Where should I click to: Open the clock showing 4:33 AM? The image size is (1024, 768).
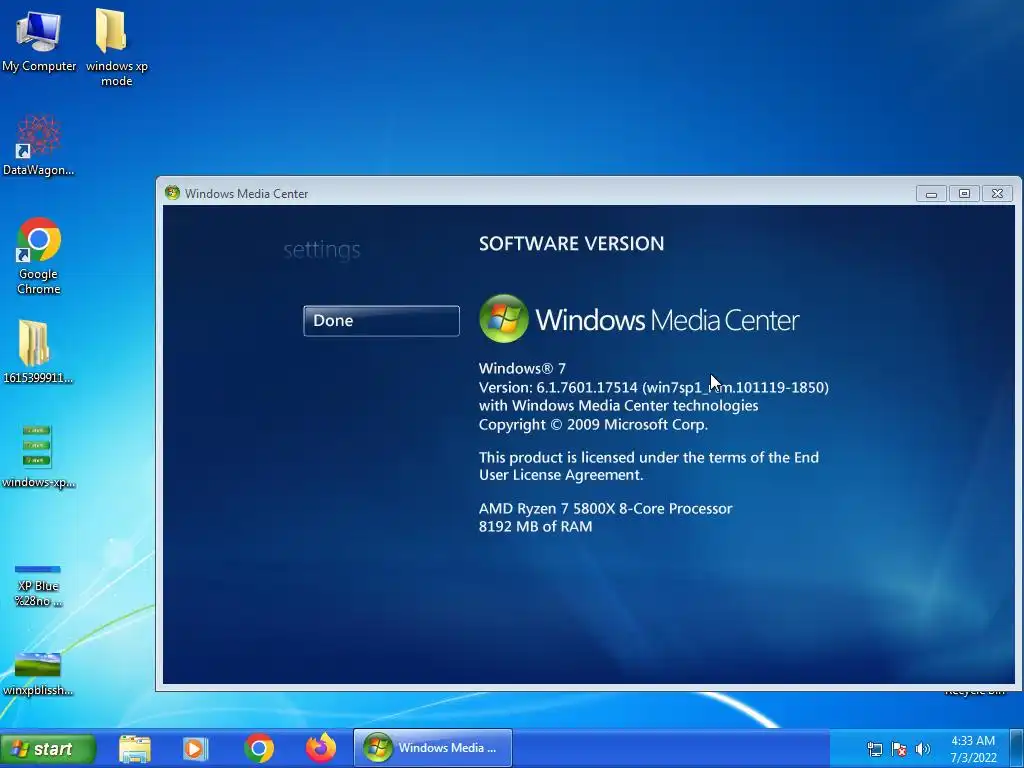(x=973, y=749)
